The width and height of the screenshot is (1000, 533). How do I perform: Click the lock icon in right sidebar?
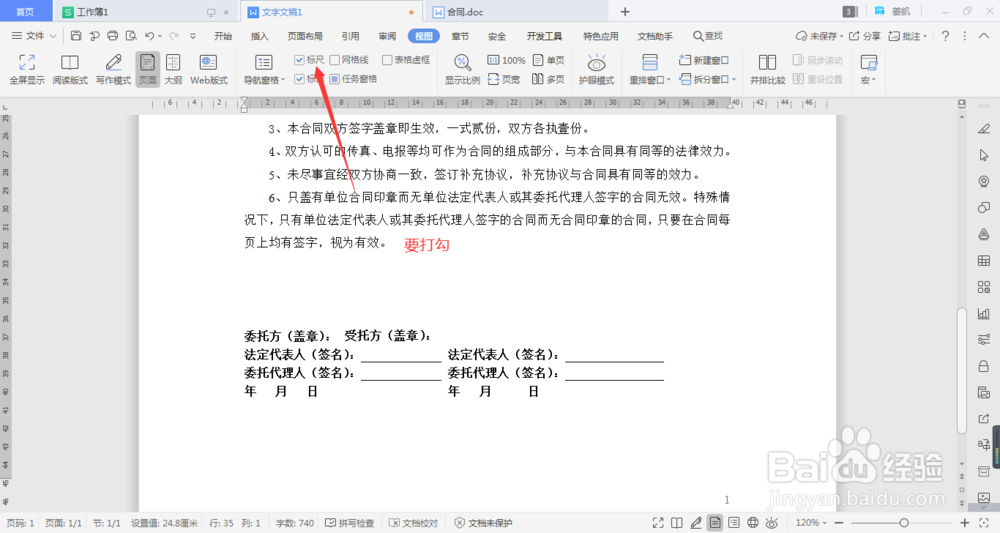click(x=984, y=366)
